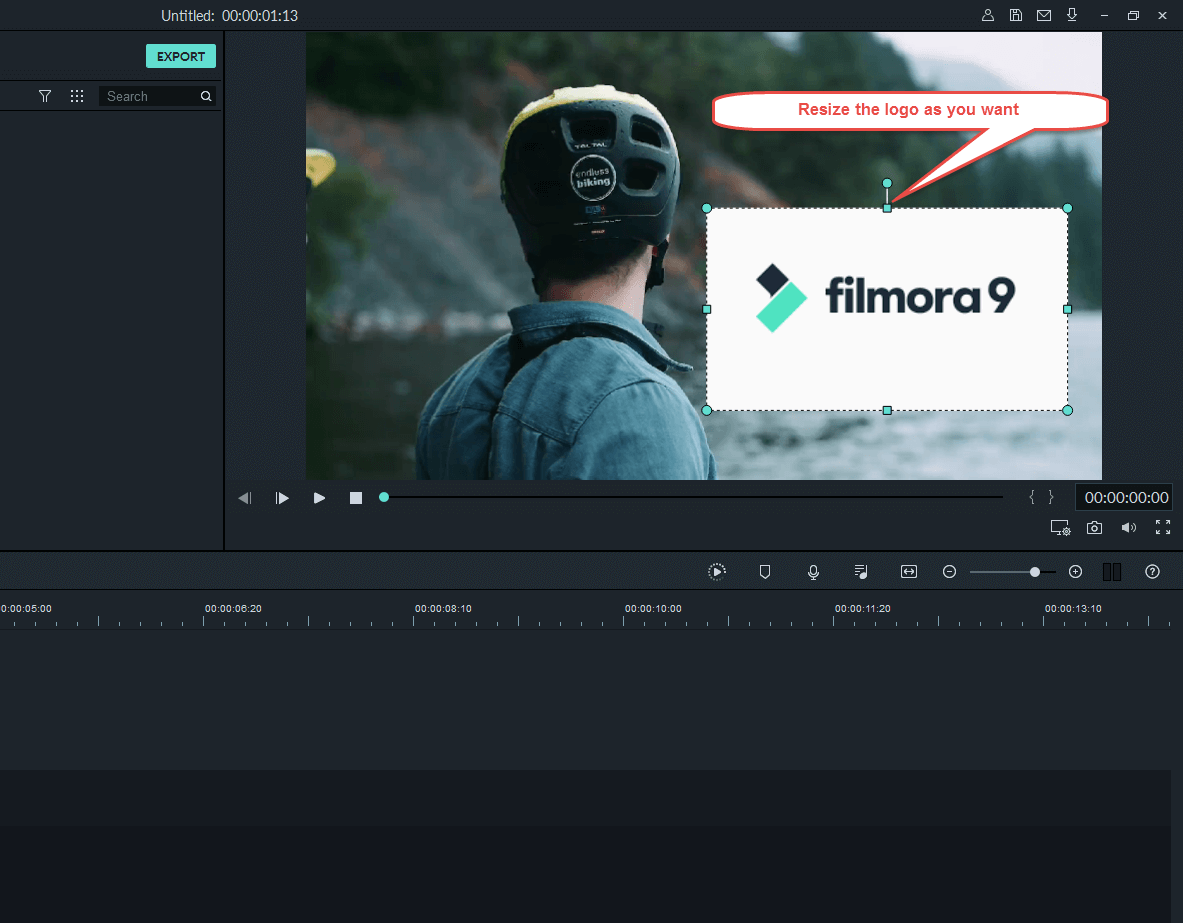
Task: Add a marker with shield icon
Action: tap(764, 571)
